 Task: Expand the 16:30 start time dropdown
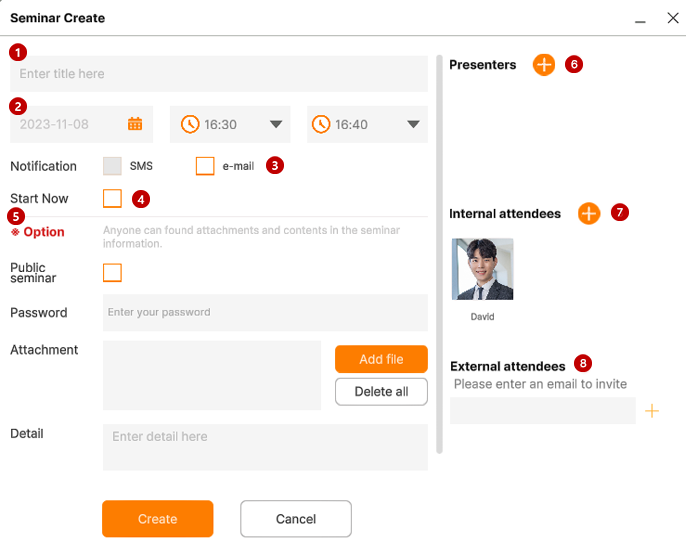(276, 124)
